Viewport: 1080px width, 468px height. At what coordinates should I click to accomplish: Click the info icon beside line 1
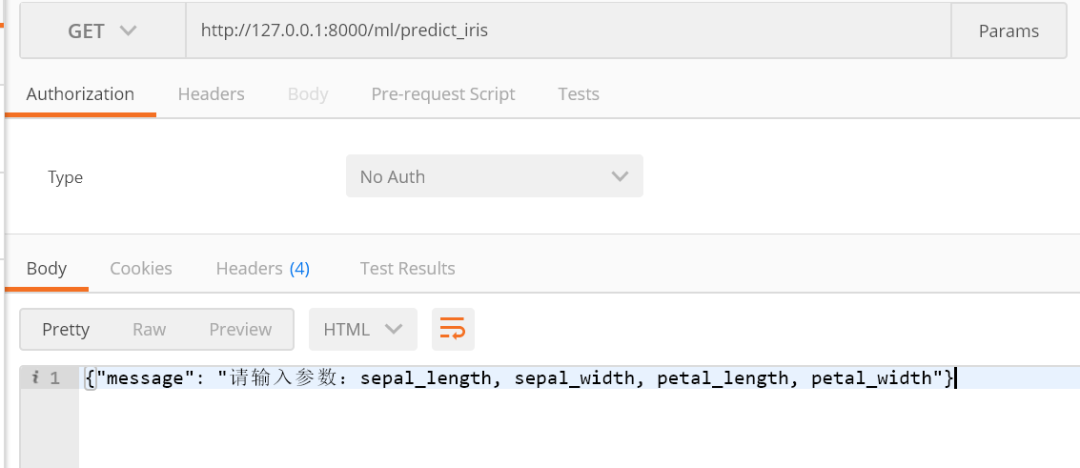point(34,378)
